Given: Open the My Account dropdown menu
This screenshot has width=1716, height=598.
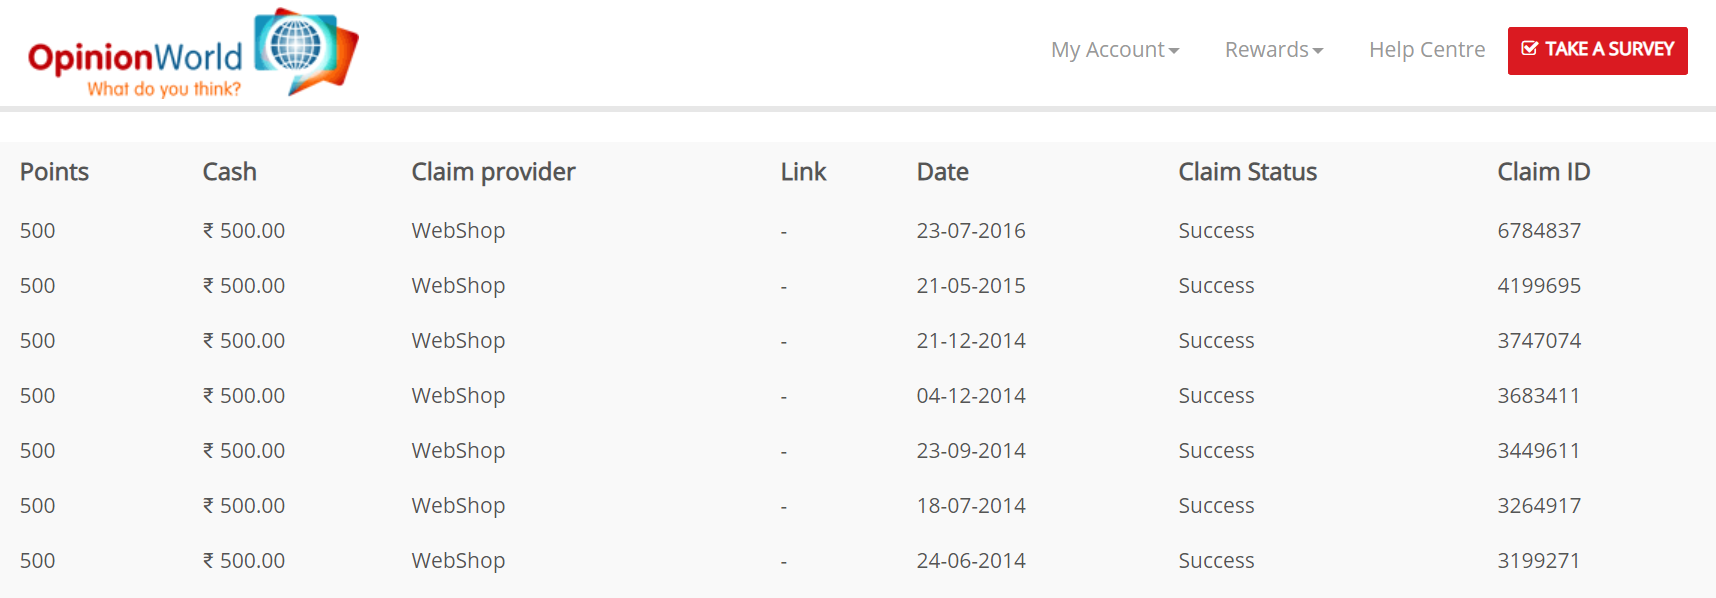Looking at the screenshot, I should [1115, 50].
